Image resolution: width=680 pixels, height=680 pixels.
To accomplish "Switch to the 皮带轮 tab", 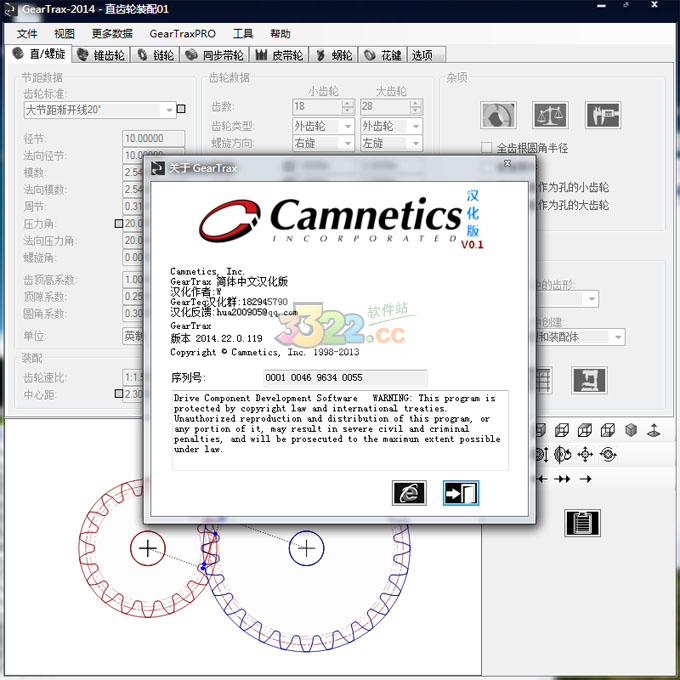I will [279, 55].
